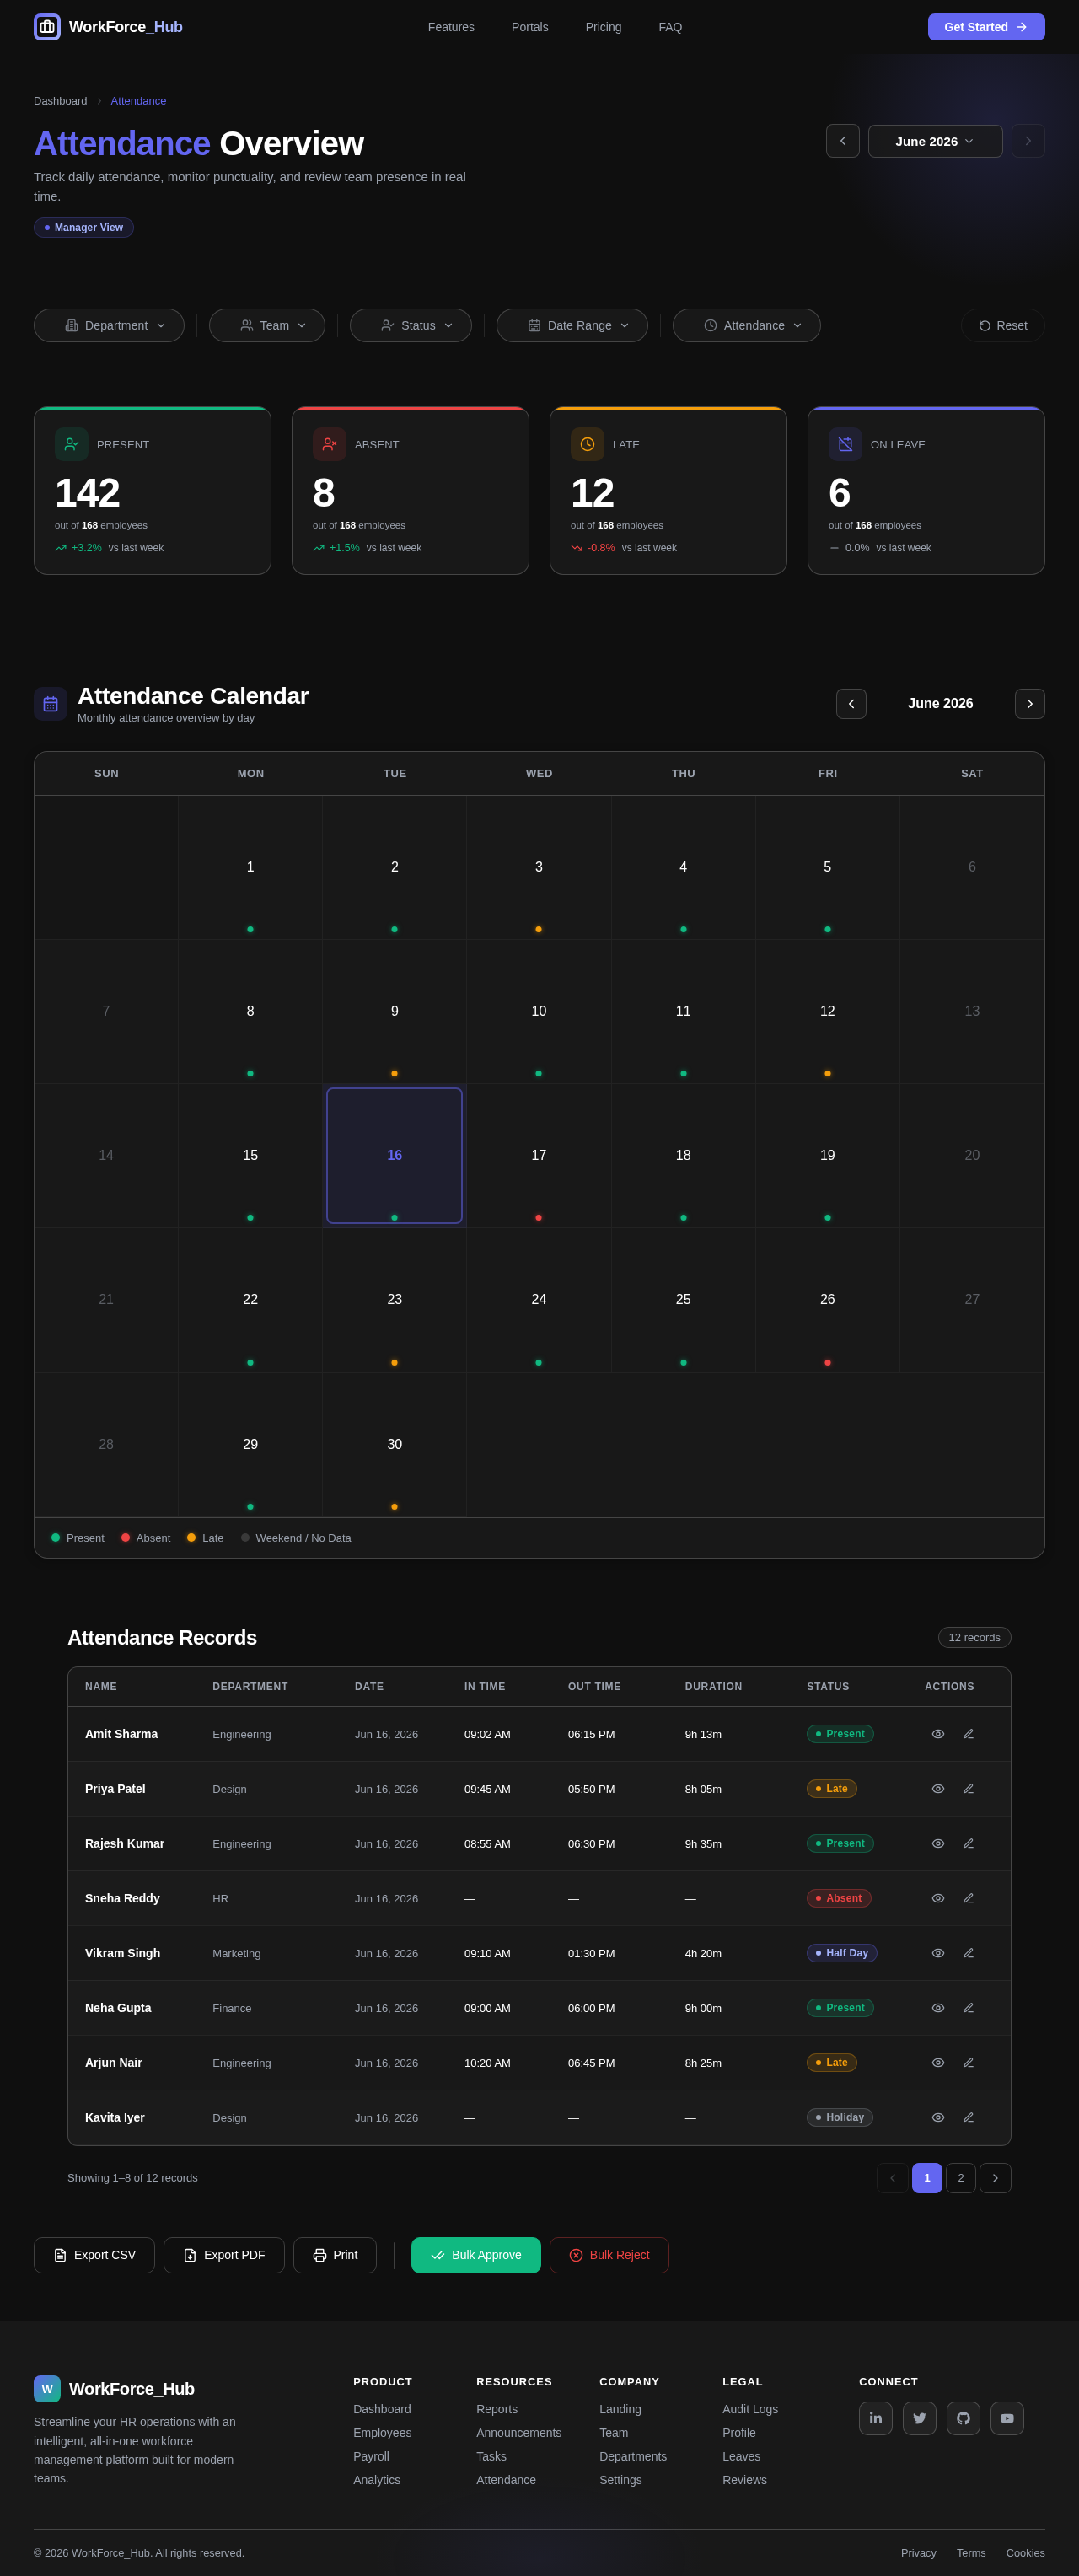Viewport: 1079px width, 2576px height.
Task: Go to previous month in calendar header
Action: (851, 704)
